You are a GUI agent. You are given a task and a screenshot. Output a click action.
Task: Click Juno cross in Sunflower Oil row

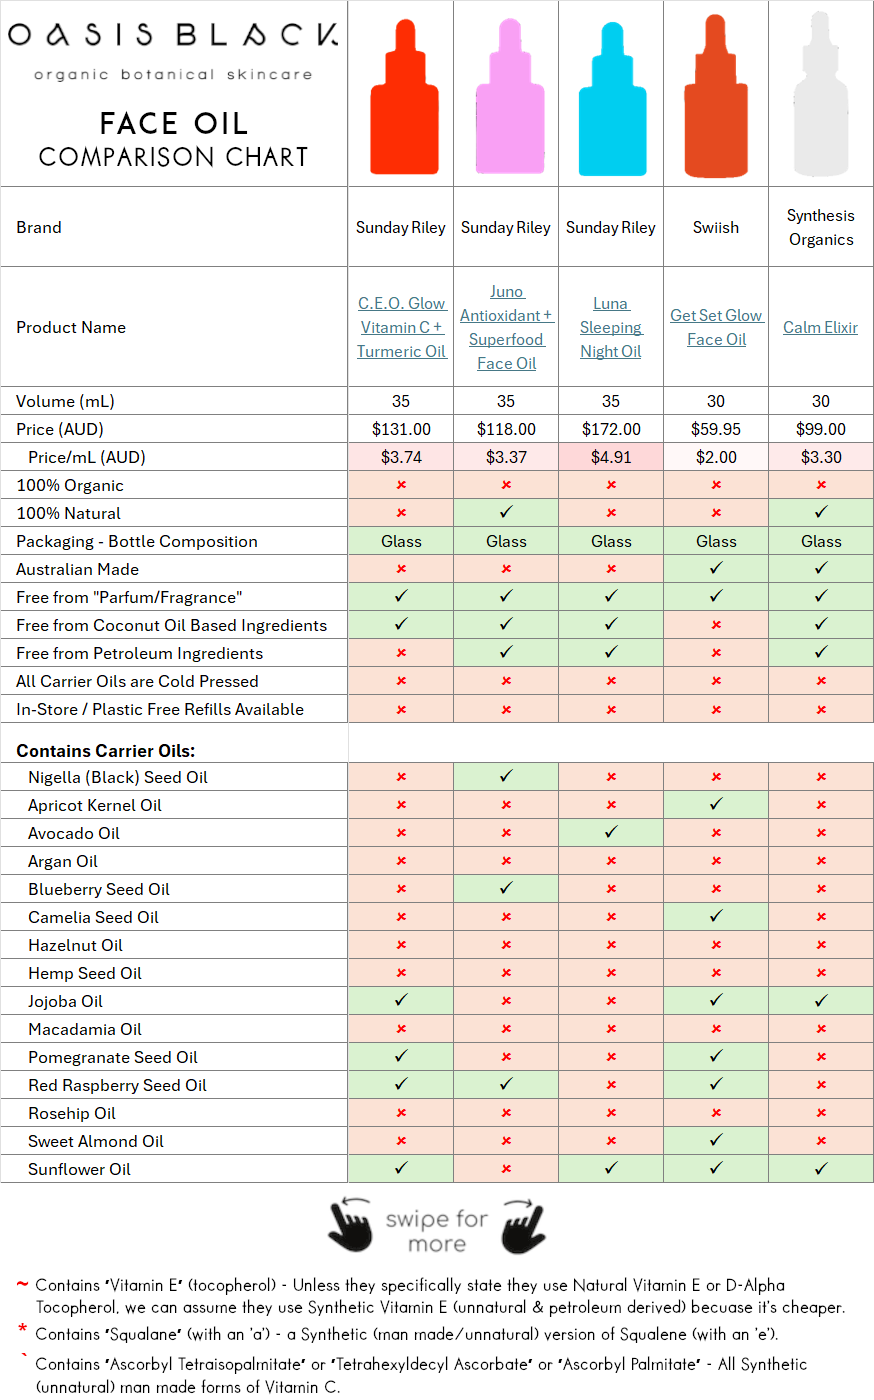click(506, 1169)
